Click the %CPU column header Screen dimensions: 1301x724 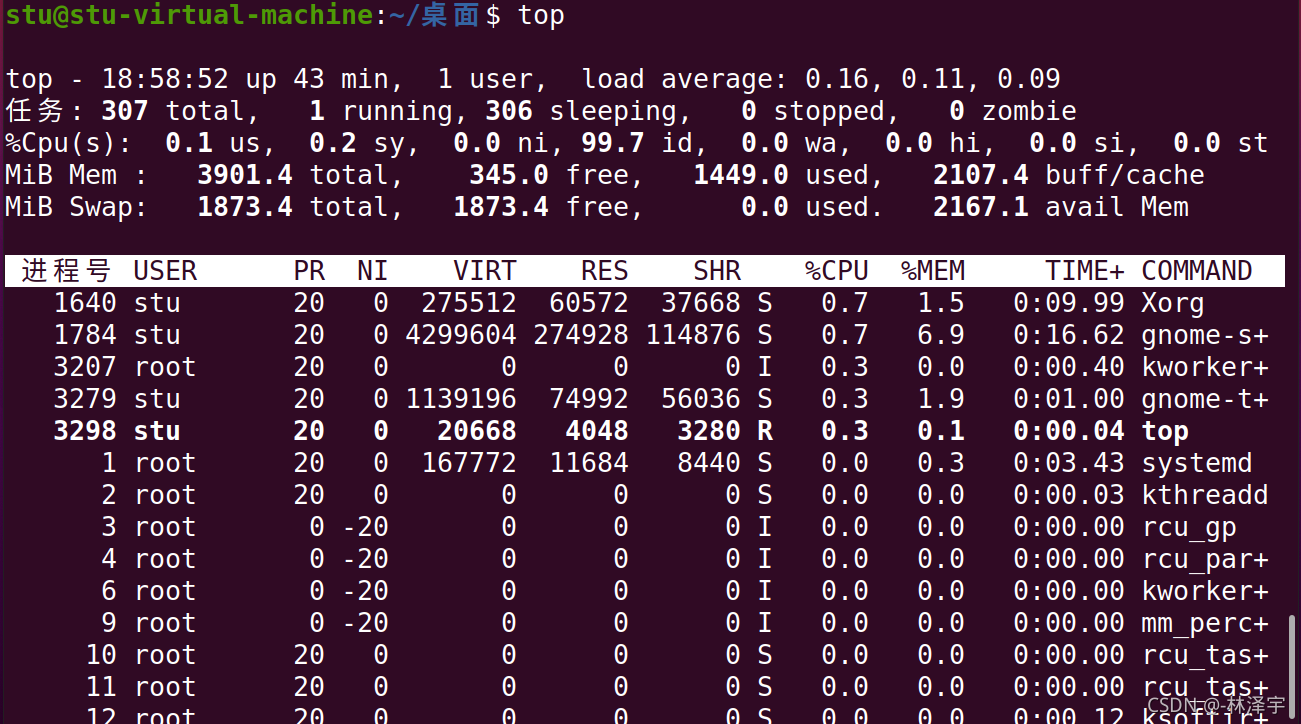click(x=837, y=271)
